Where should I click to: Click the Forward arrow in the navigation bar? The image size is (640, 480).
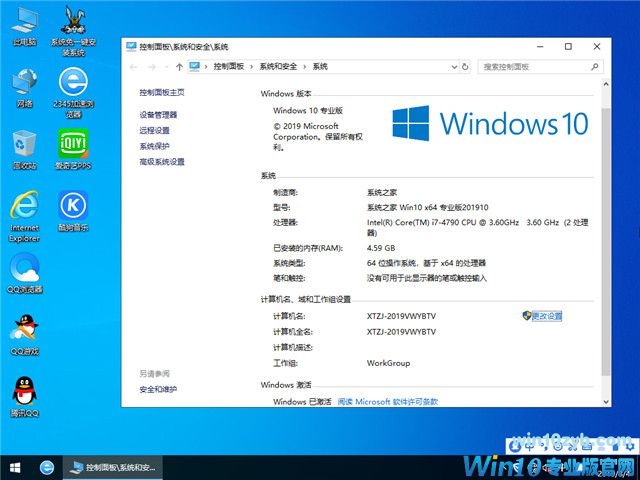[x=151, y=67]
